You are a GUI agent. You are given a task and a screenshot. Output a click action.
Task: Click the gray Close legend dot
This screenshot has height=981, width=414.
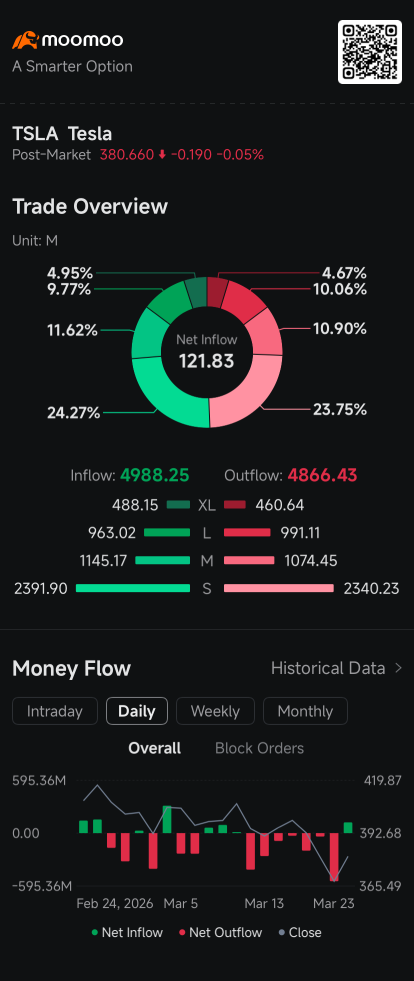tap(282, 932)
